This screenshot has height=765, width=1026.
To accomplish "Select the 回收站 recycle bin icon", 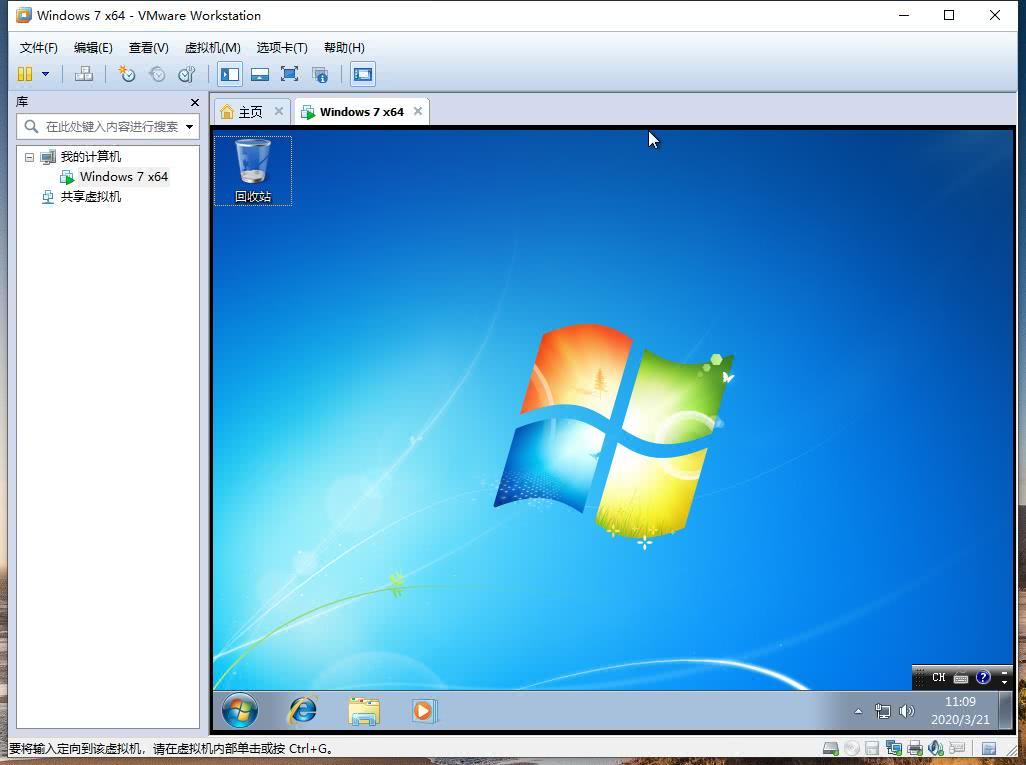I will [253, 171].
